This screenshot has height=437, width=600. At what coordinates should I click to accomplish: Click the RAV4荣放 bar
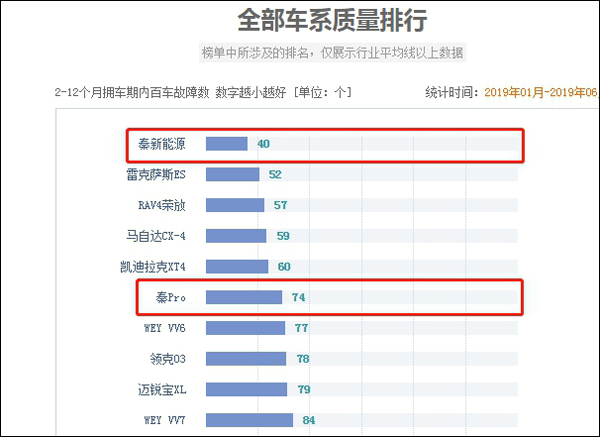pyautogui.click(x=235, y=205)
